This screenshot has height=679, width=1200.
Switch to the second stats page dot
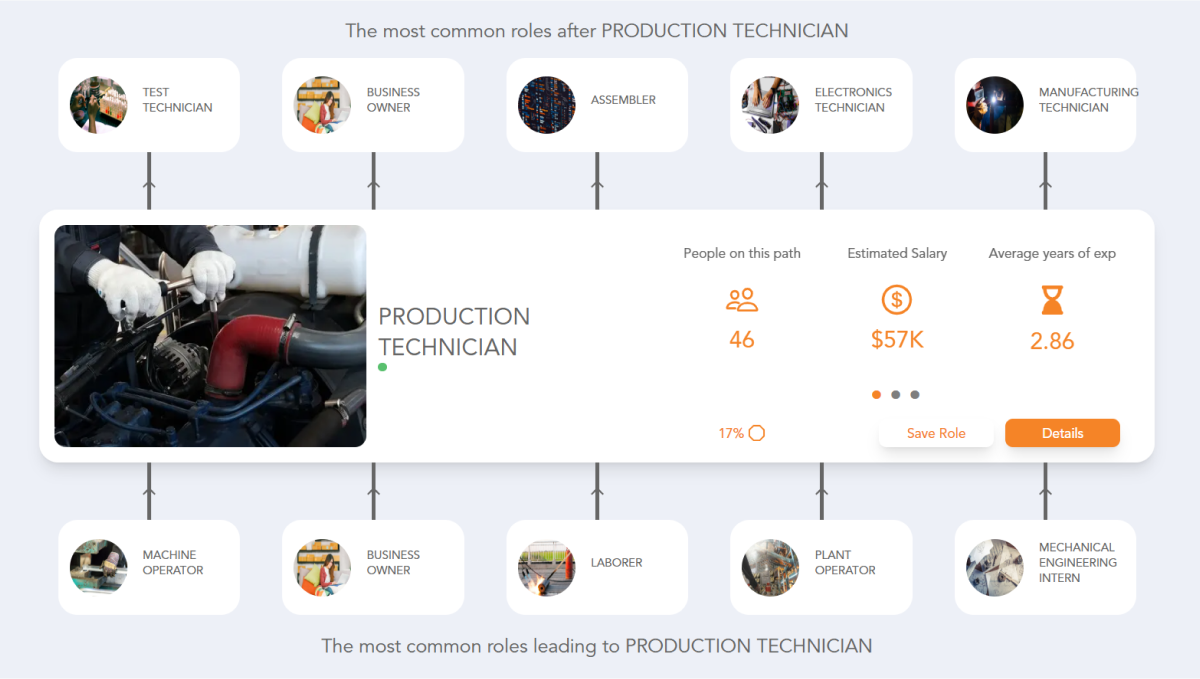896,394
